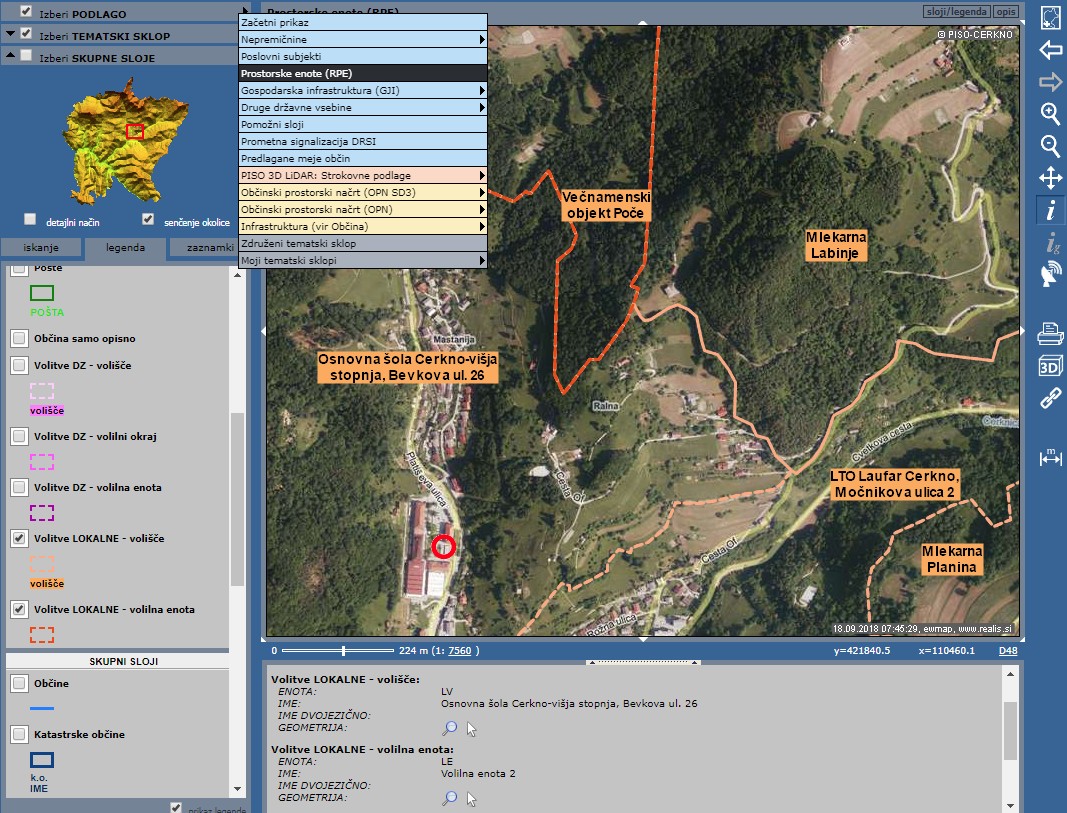Viewport: 1067px width, 813px height.
Task: Click the map scale slider handle
Action: tap(344, 651)
